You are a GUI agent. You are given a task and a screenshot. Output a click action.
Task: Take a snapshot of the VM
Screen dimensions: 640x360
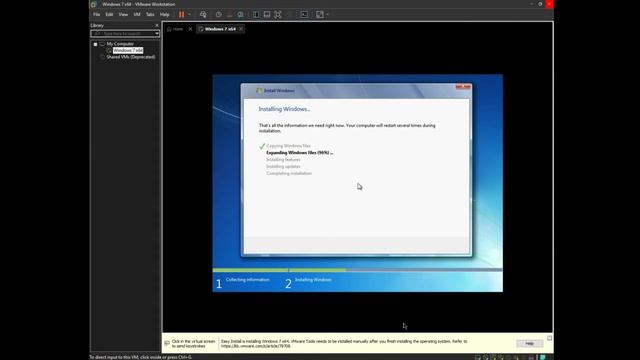tap(219, 14)
